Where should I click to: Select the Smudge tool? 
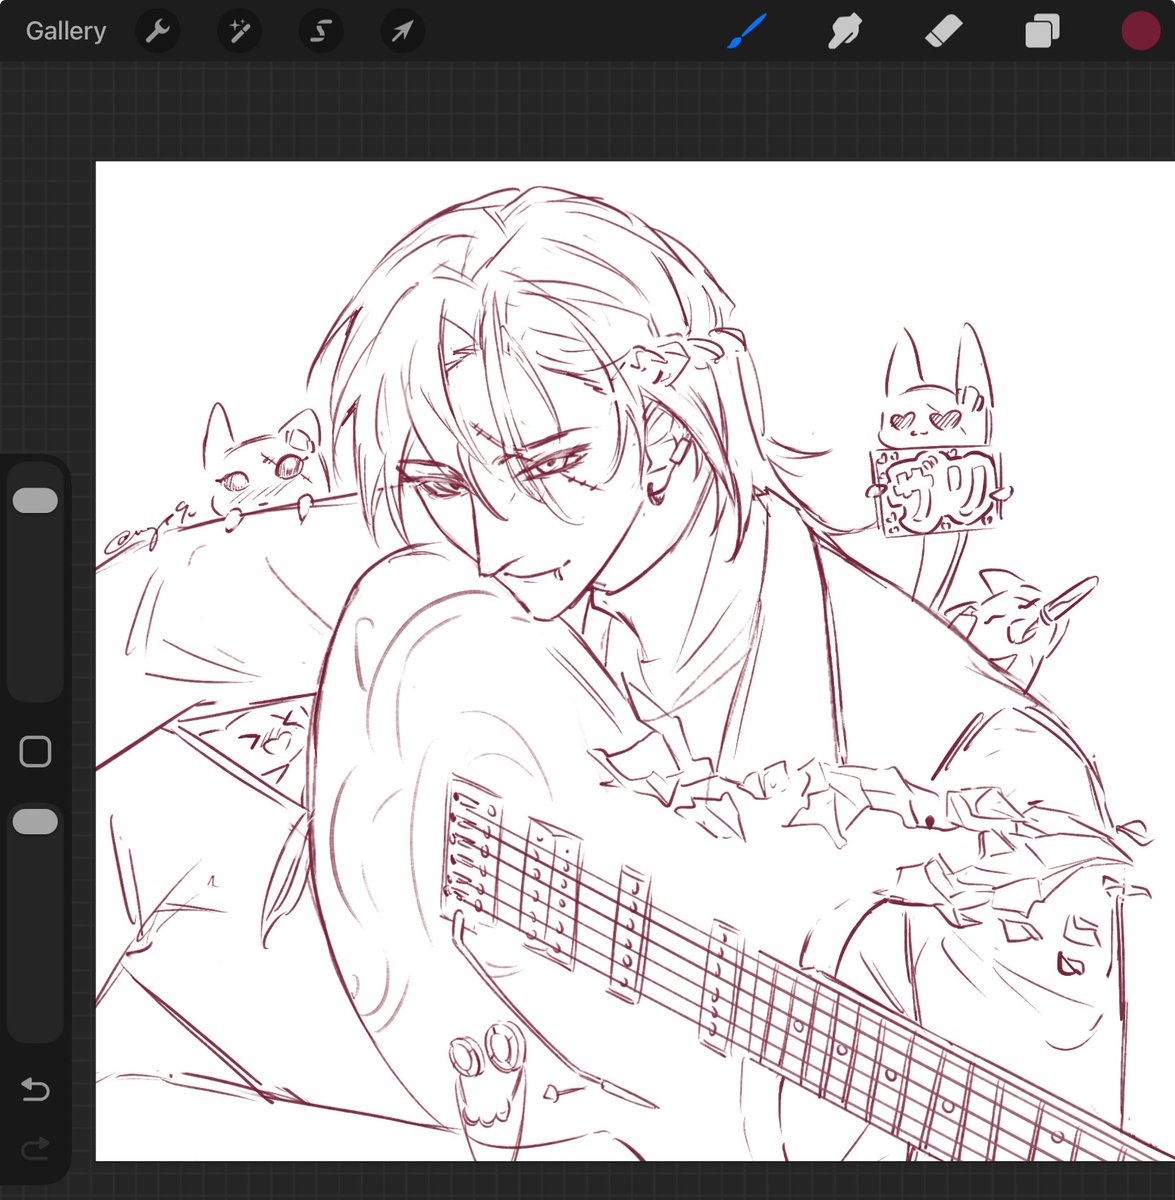pyautogui.click(x=845, y=31)
